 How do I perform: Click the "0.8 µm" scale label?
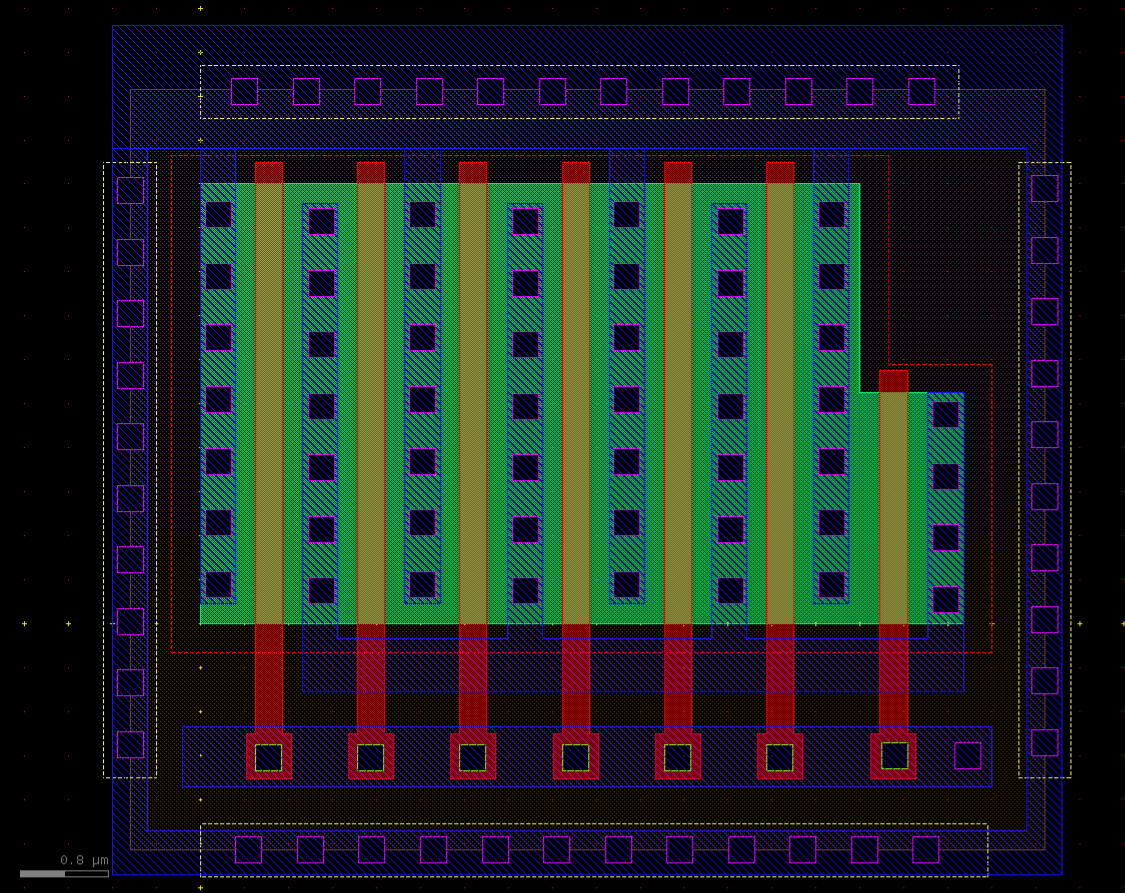coord(84,859)
